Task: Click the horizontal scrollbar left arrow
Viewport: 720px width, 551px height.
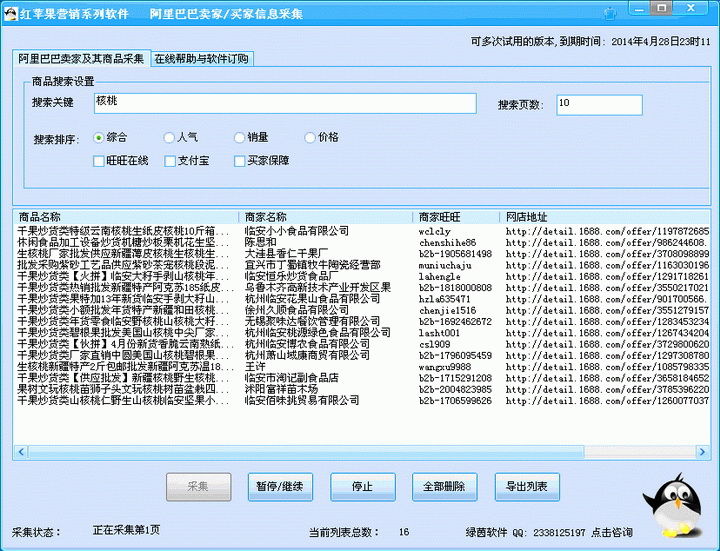Action: (x=21, y=452)
